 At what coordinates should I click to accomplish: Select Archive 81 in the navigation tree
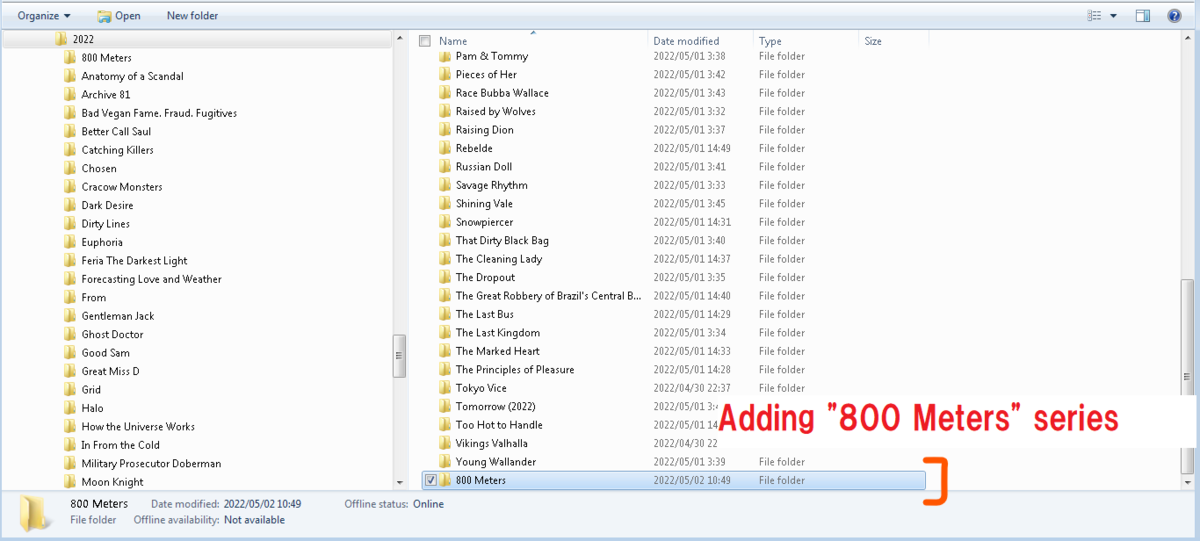coord(105,95)
